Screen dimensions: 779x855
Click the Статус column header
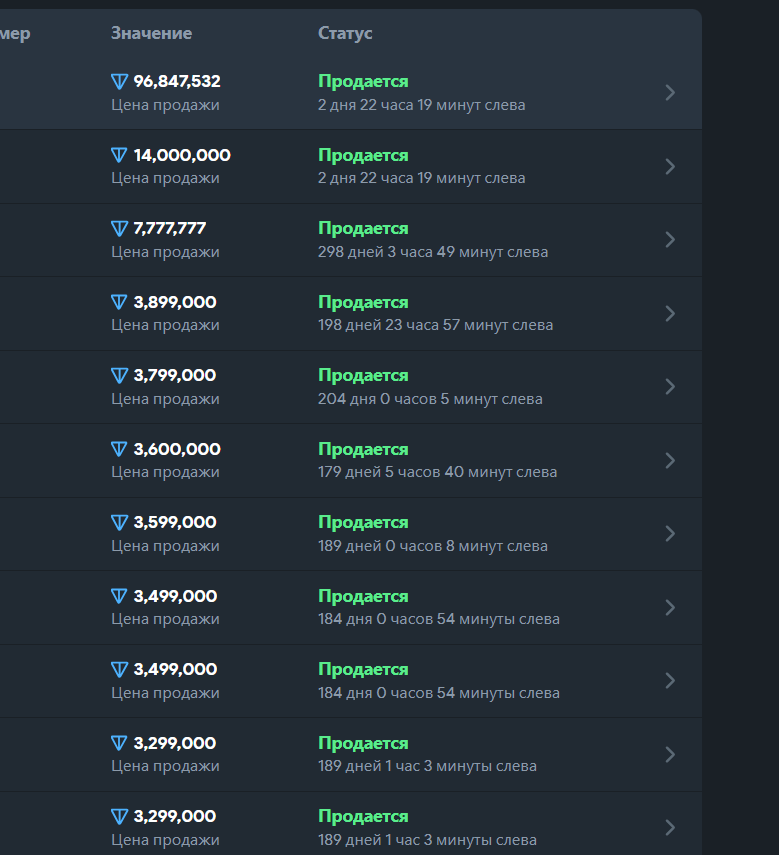[345, 33]
